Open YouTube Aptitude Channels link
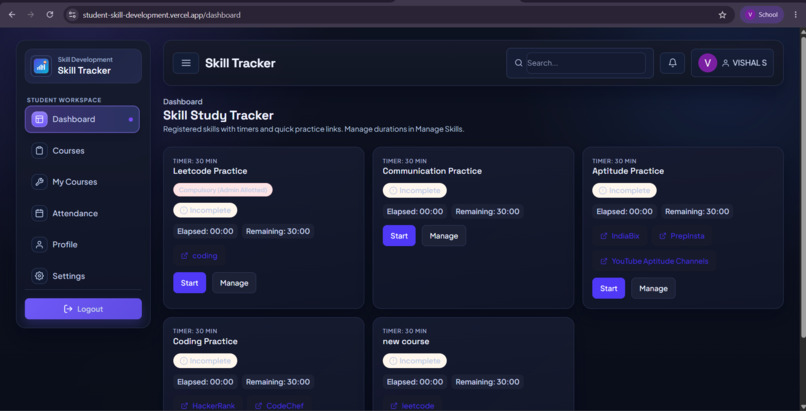The image size is (806, 411). (x=654, y=261)
